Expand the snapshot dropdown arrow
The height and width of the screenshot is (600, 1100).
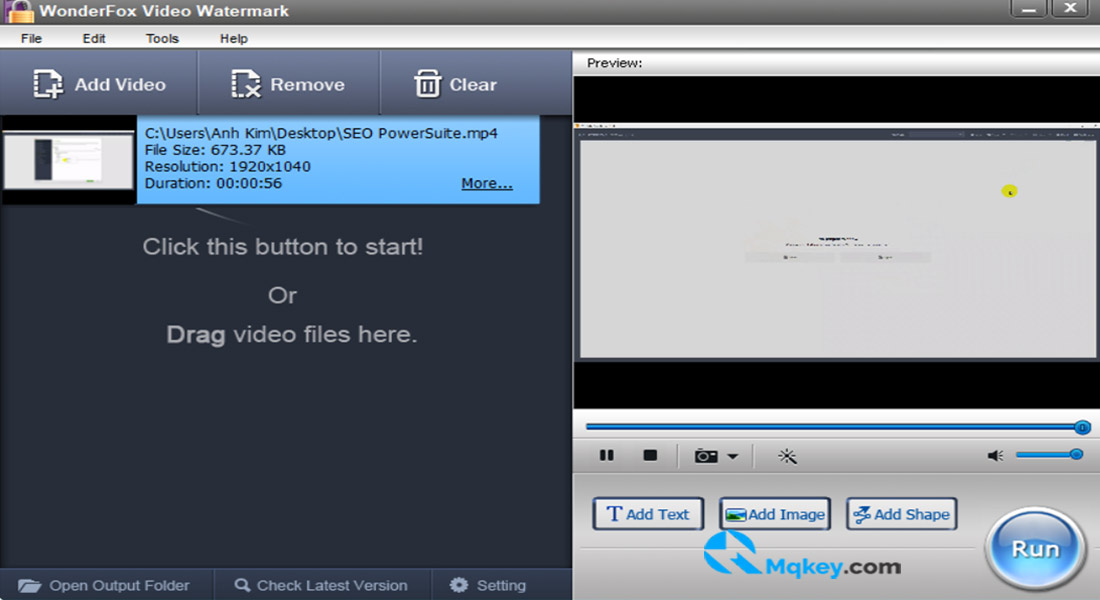[732, 456]
